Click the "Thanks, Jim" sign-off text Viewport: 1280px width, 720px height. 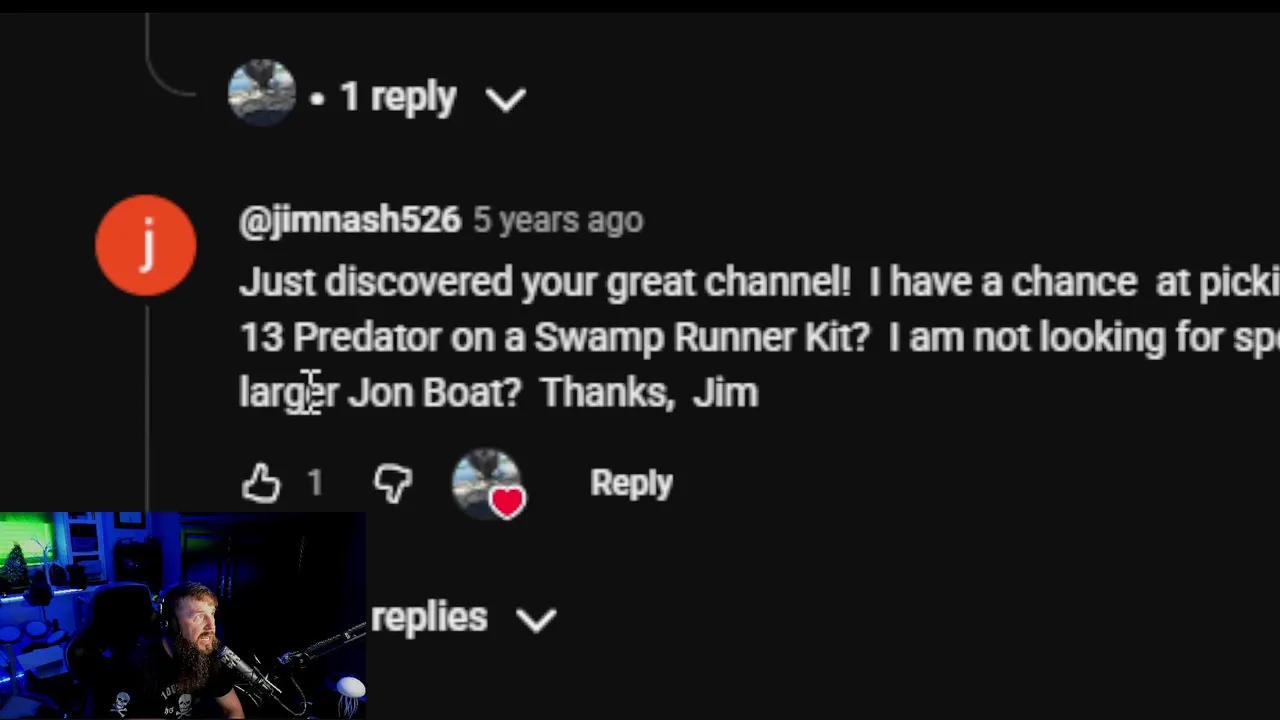(649, 392)
